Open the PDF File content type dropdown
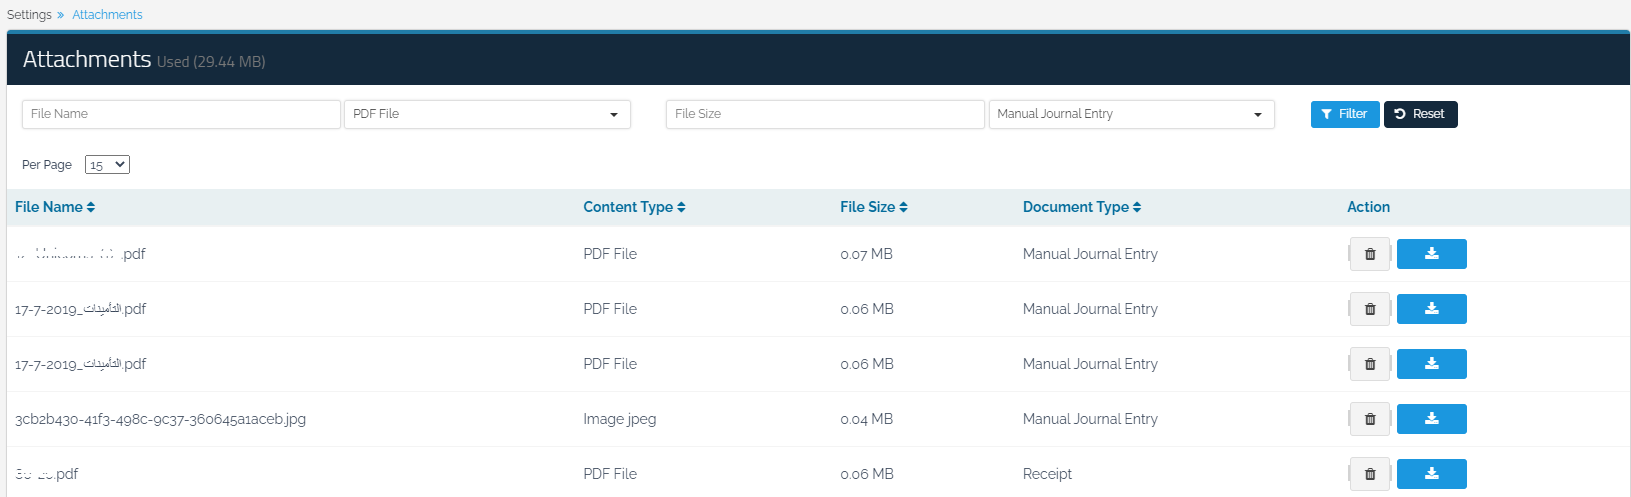The width and height of the screenshot is (1631, 497). click(486, 114)
